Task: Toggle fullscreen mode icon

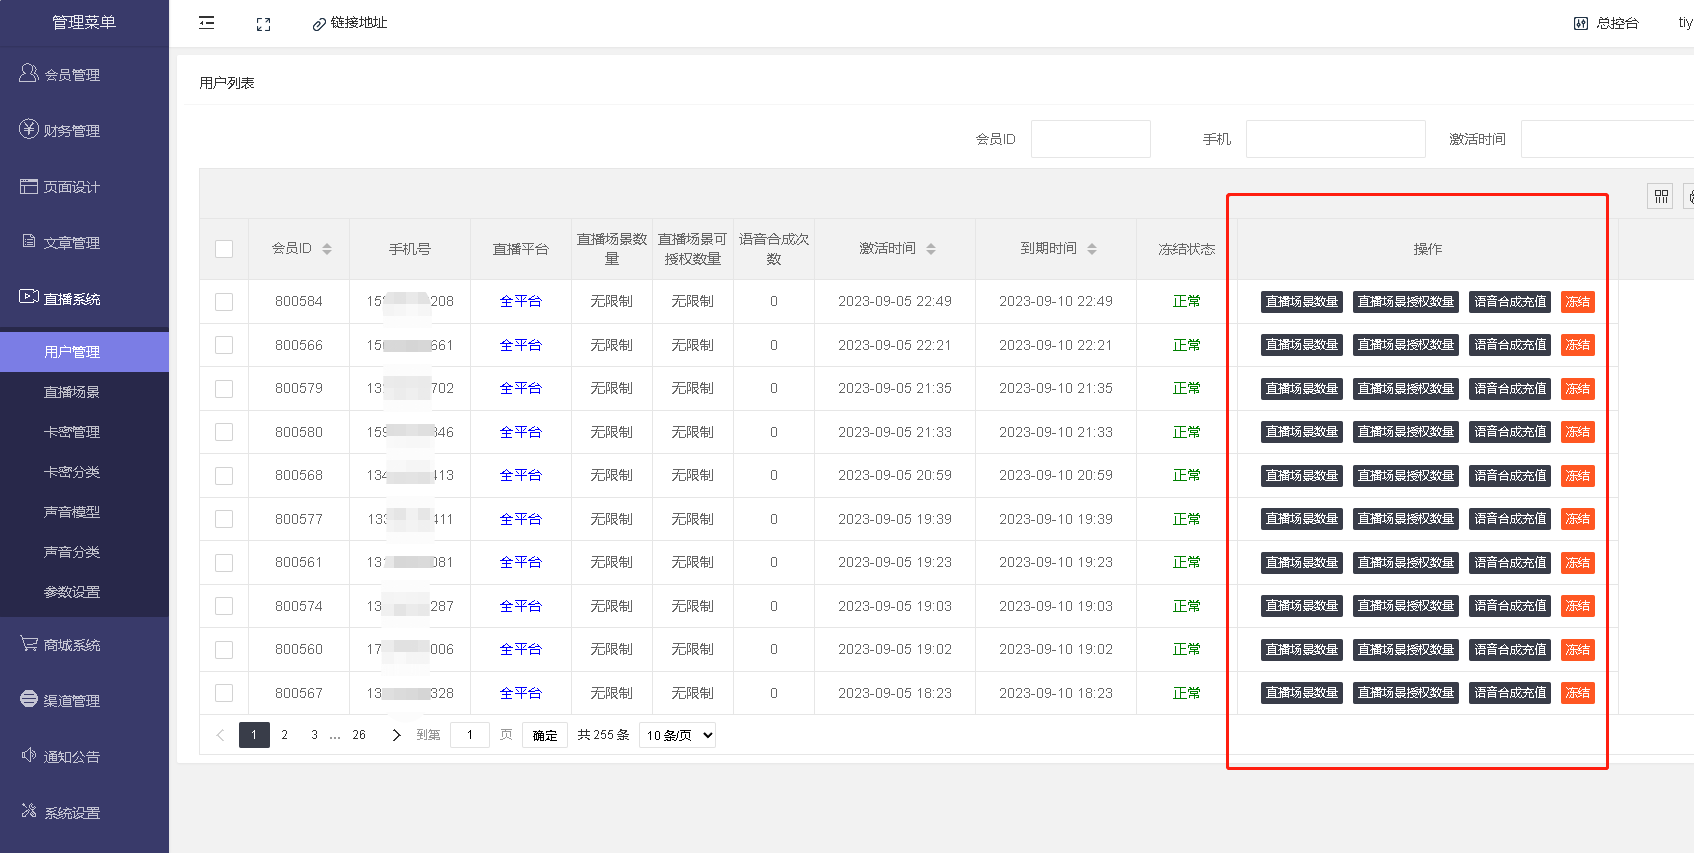Action: pyautogui.click(x=263, y=24)
